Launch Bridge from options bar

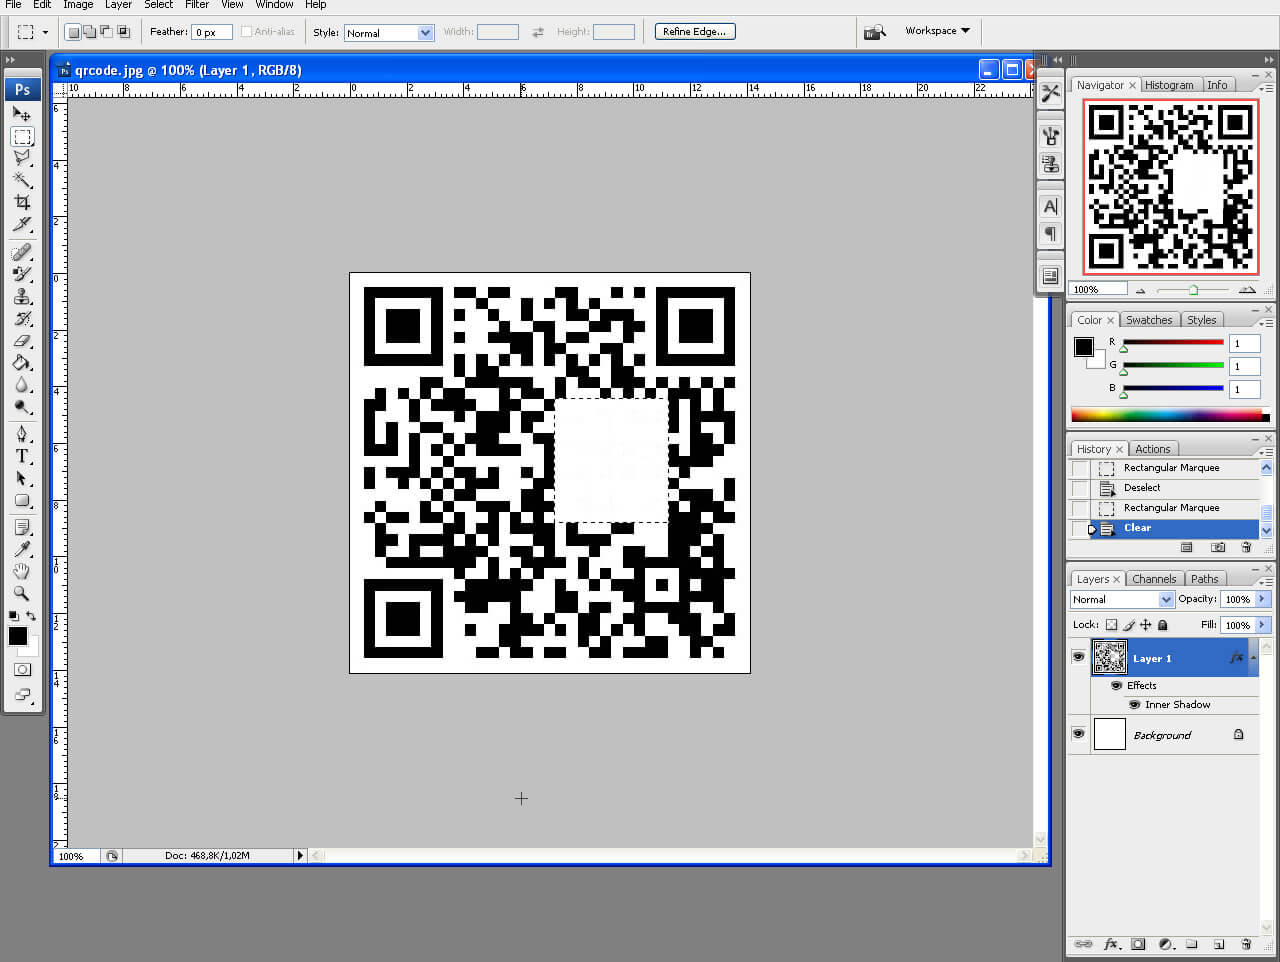(x=874, y=32)
